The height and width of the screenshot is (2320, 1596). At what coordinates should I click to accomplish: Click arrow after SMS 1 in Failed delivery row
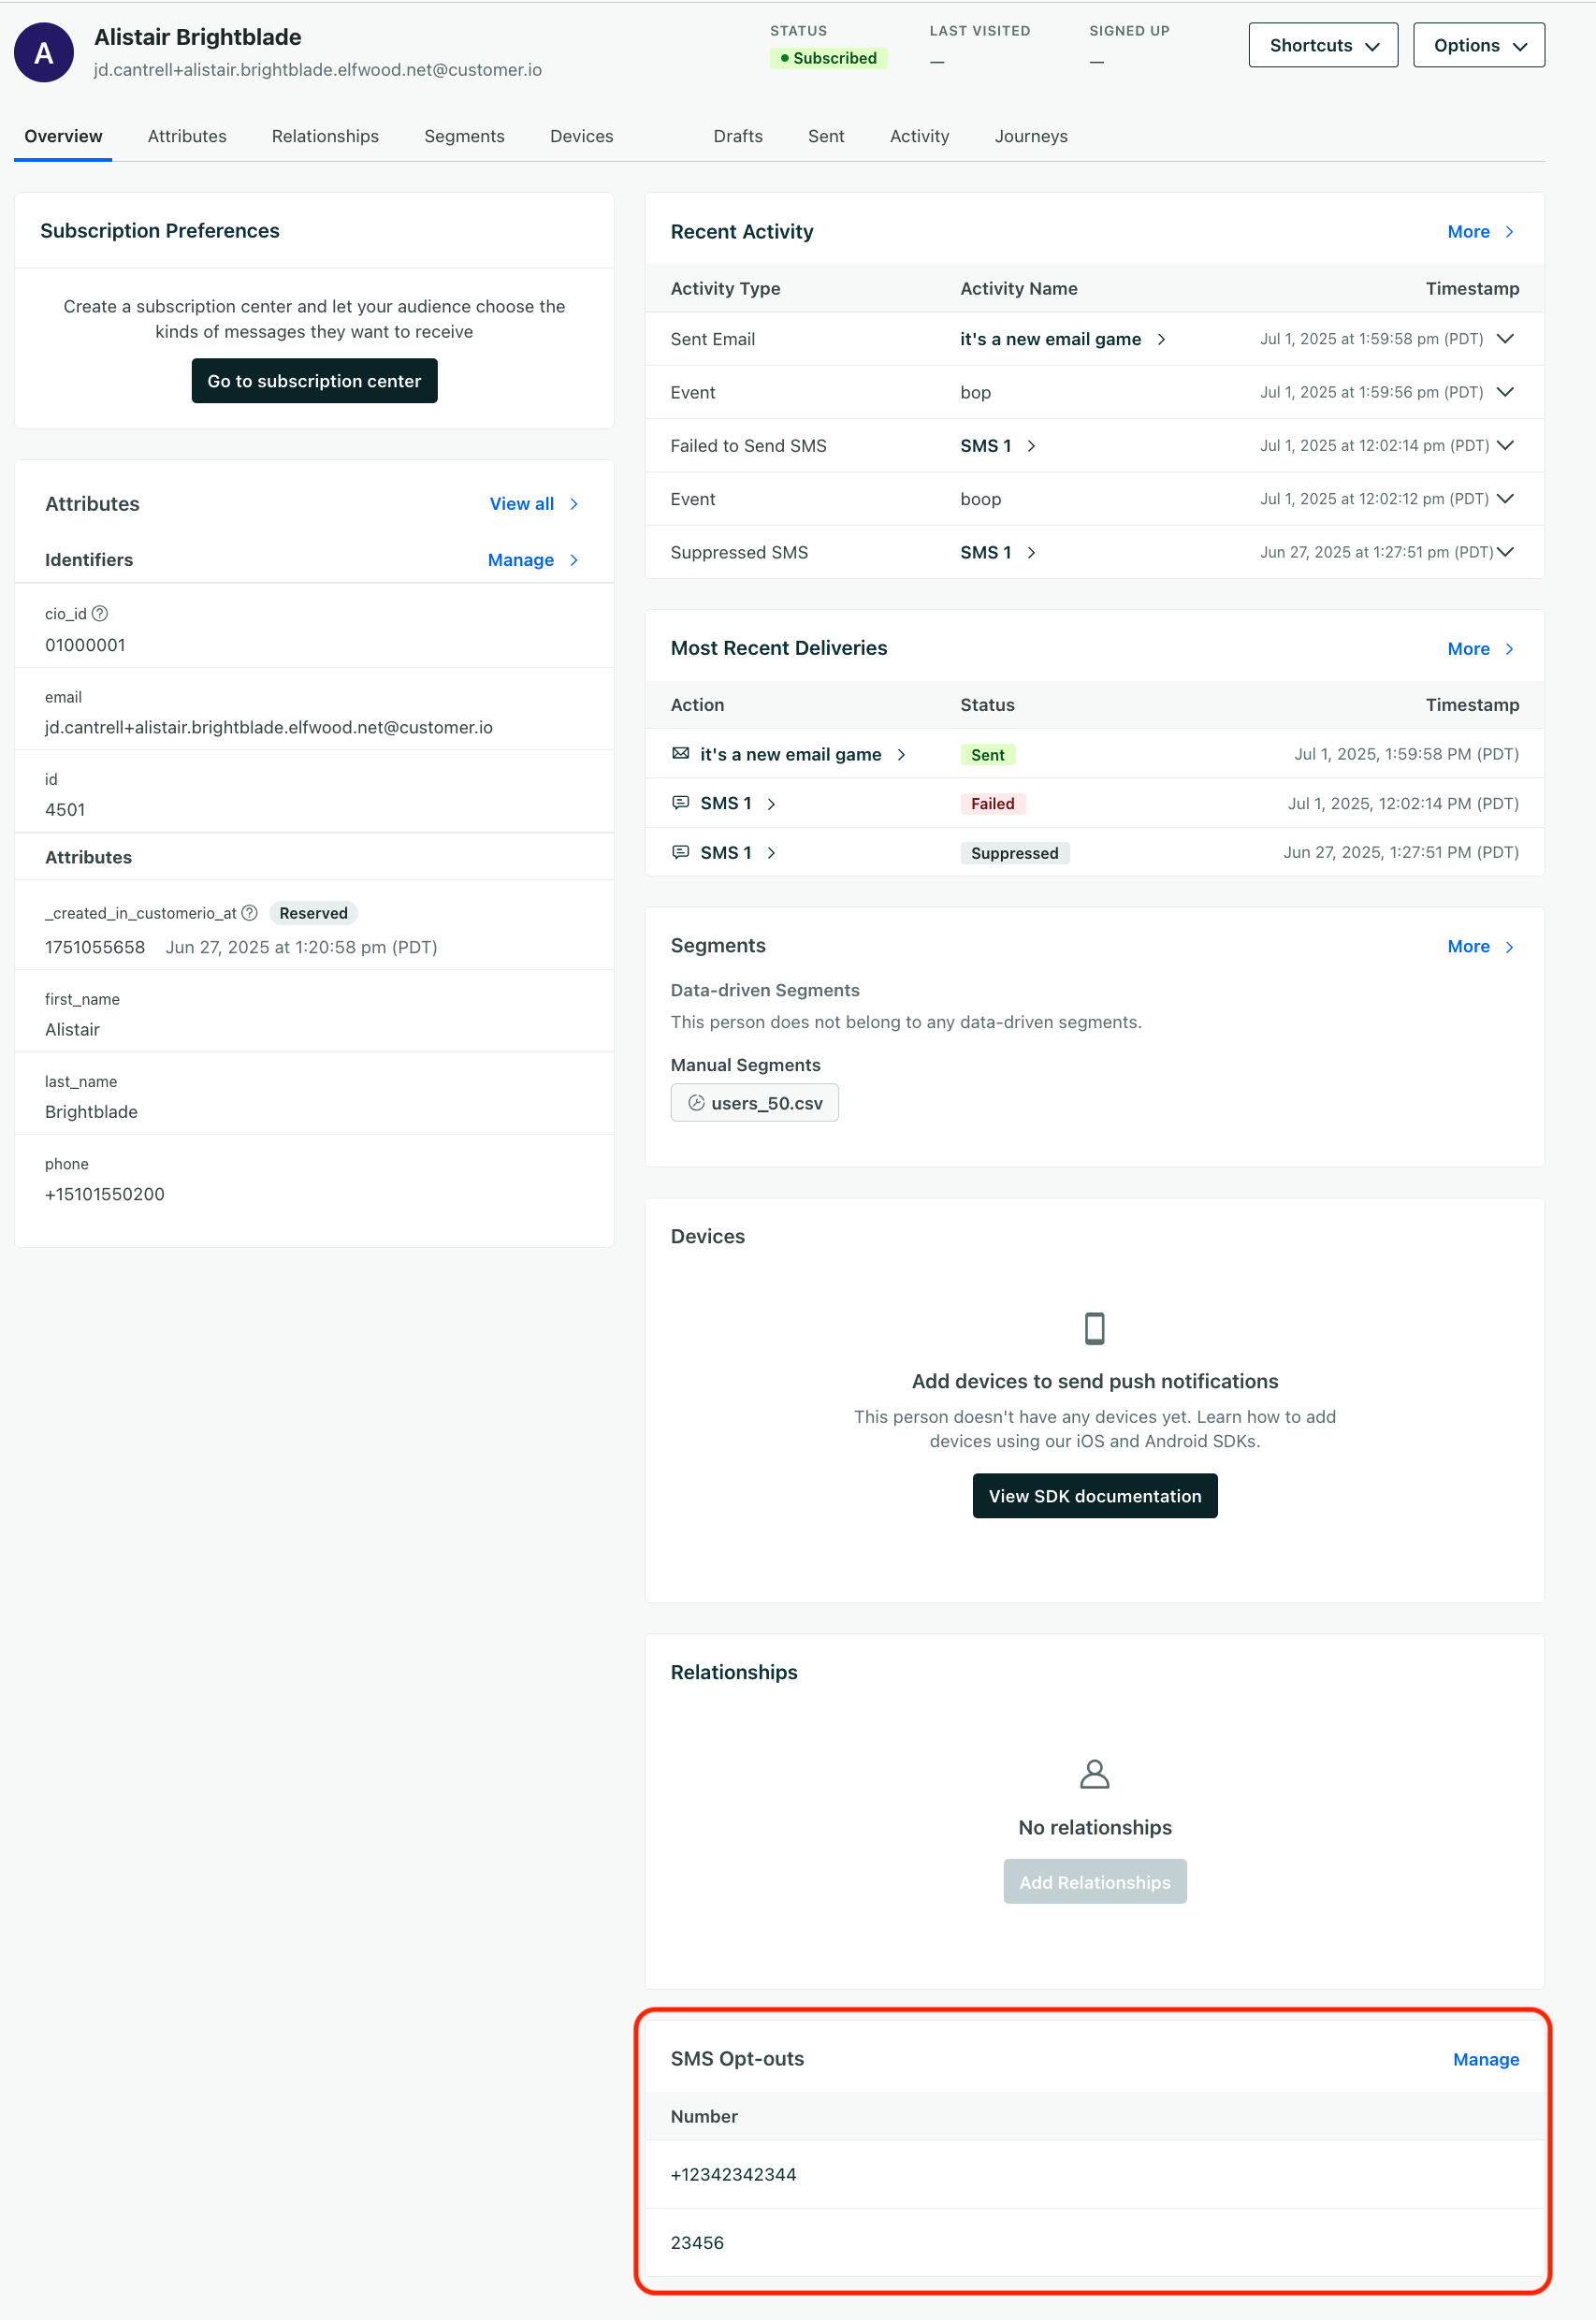771,804
